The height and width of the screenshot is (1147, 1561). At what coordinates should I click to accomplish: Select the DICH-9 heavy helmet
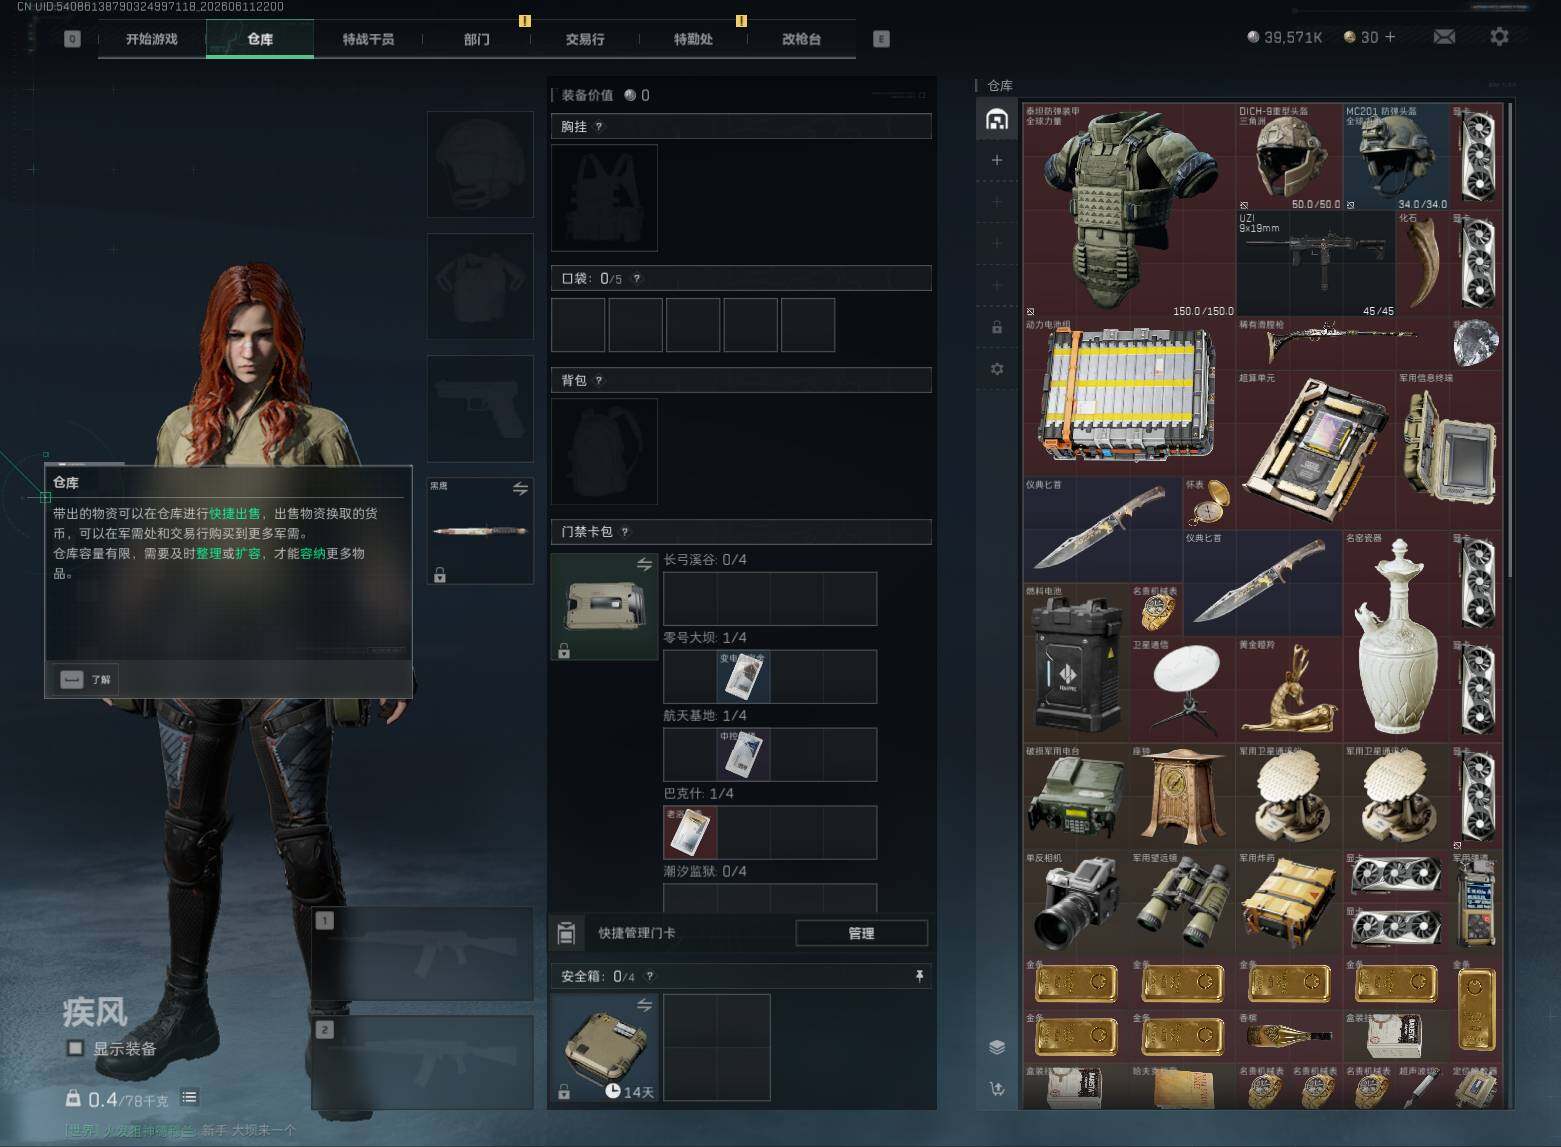point(1289,156)
